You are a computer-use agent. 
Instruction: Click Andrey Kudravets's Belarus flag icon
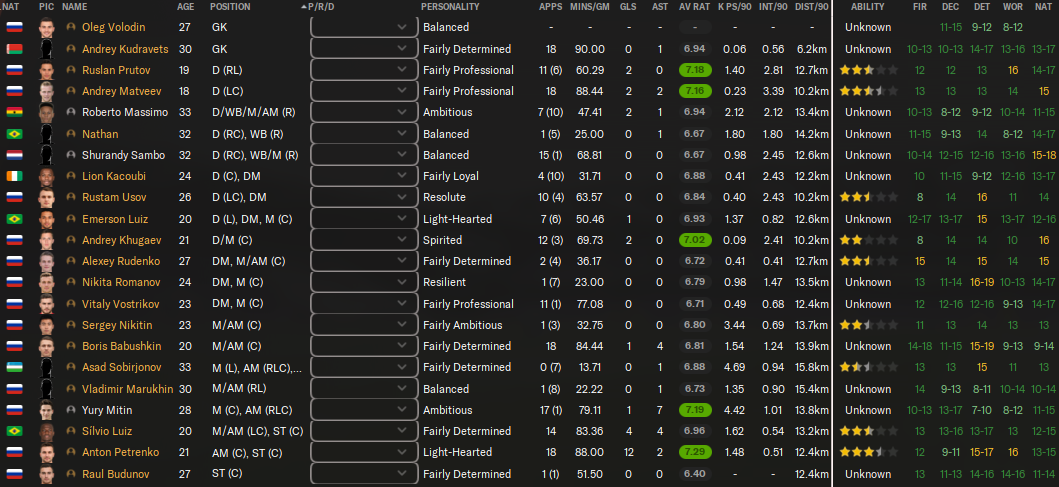(x=14, y=49)
